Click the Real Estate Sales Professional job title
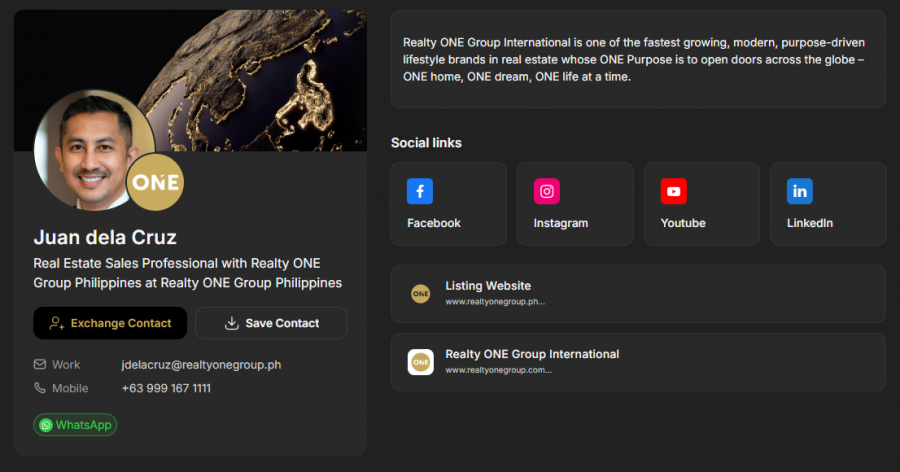900x472 pixels. [x=188, y=273]
